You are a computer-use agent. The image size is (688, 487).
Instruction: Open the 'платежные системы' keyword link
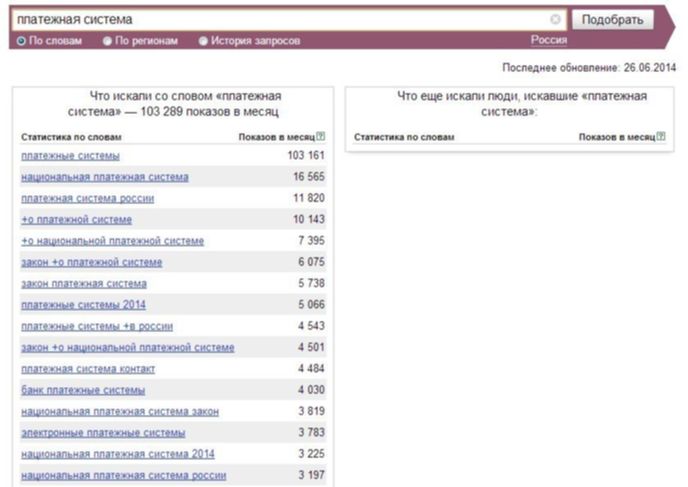70,156
